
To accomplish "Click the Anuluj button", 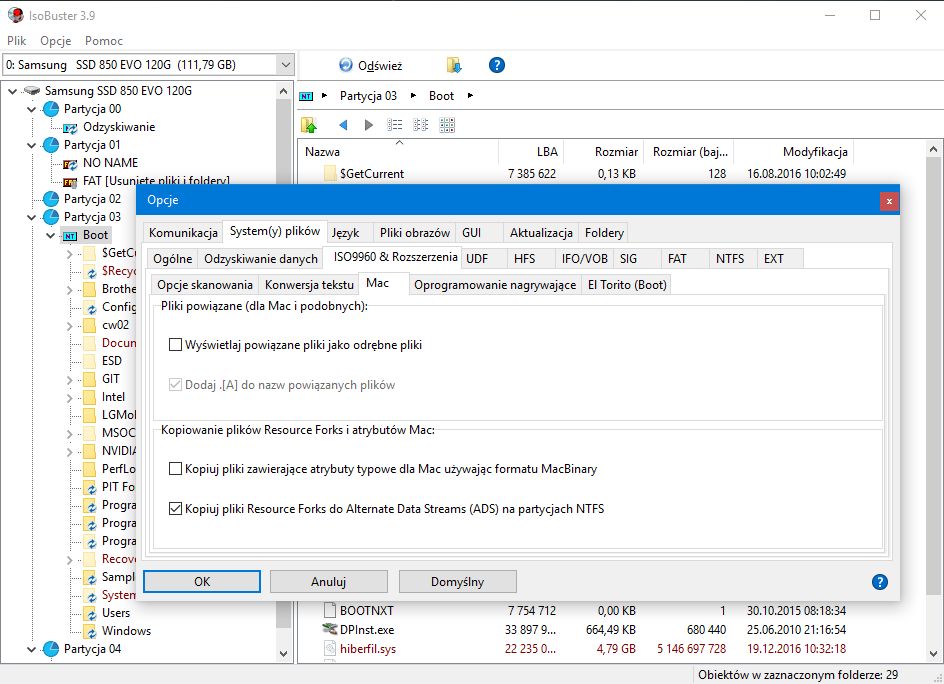I will (328, 582).
